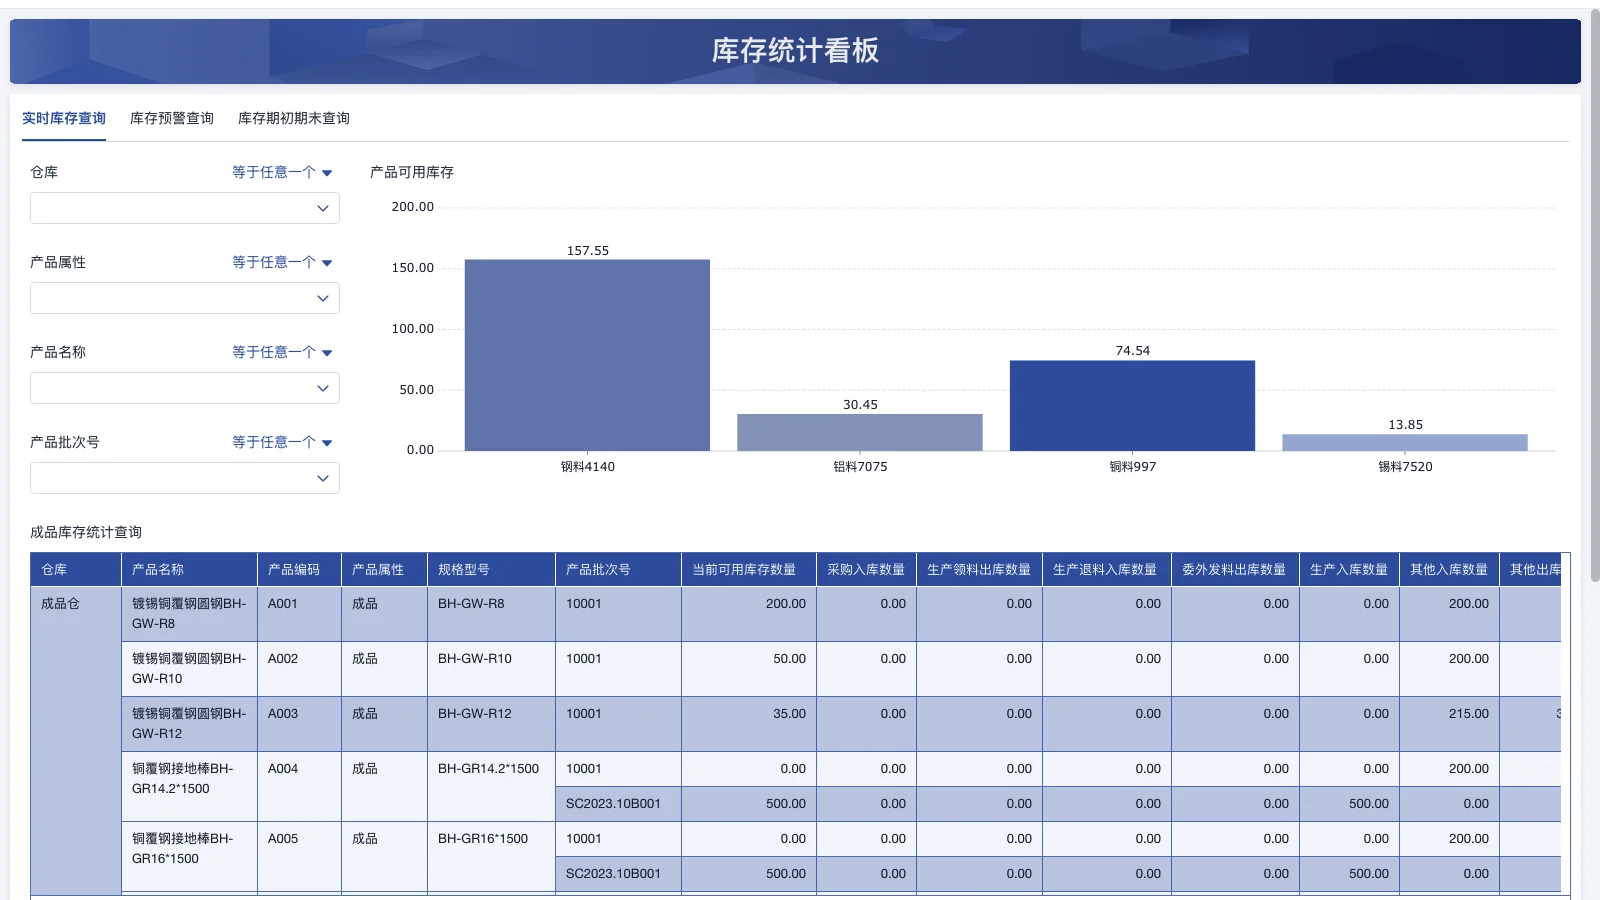Select the 实时库存查询 tab
Image resolution: width=1600 pixels, height=900 pixels.
pyautogui.click(x=63, y=118)
